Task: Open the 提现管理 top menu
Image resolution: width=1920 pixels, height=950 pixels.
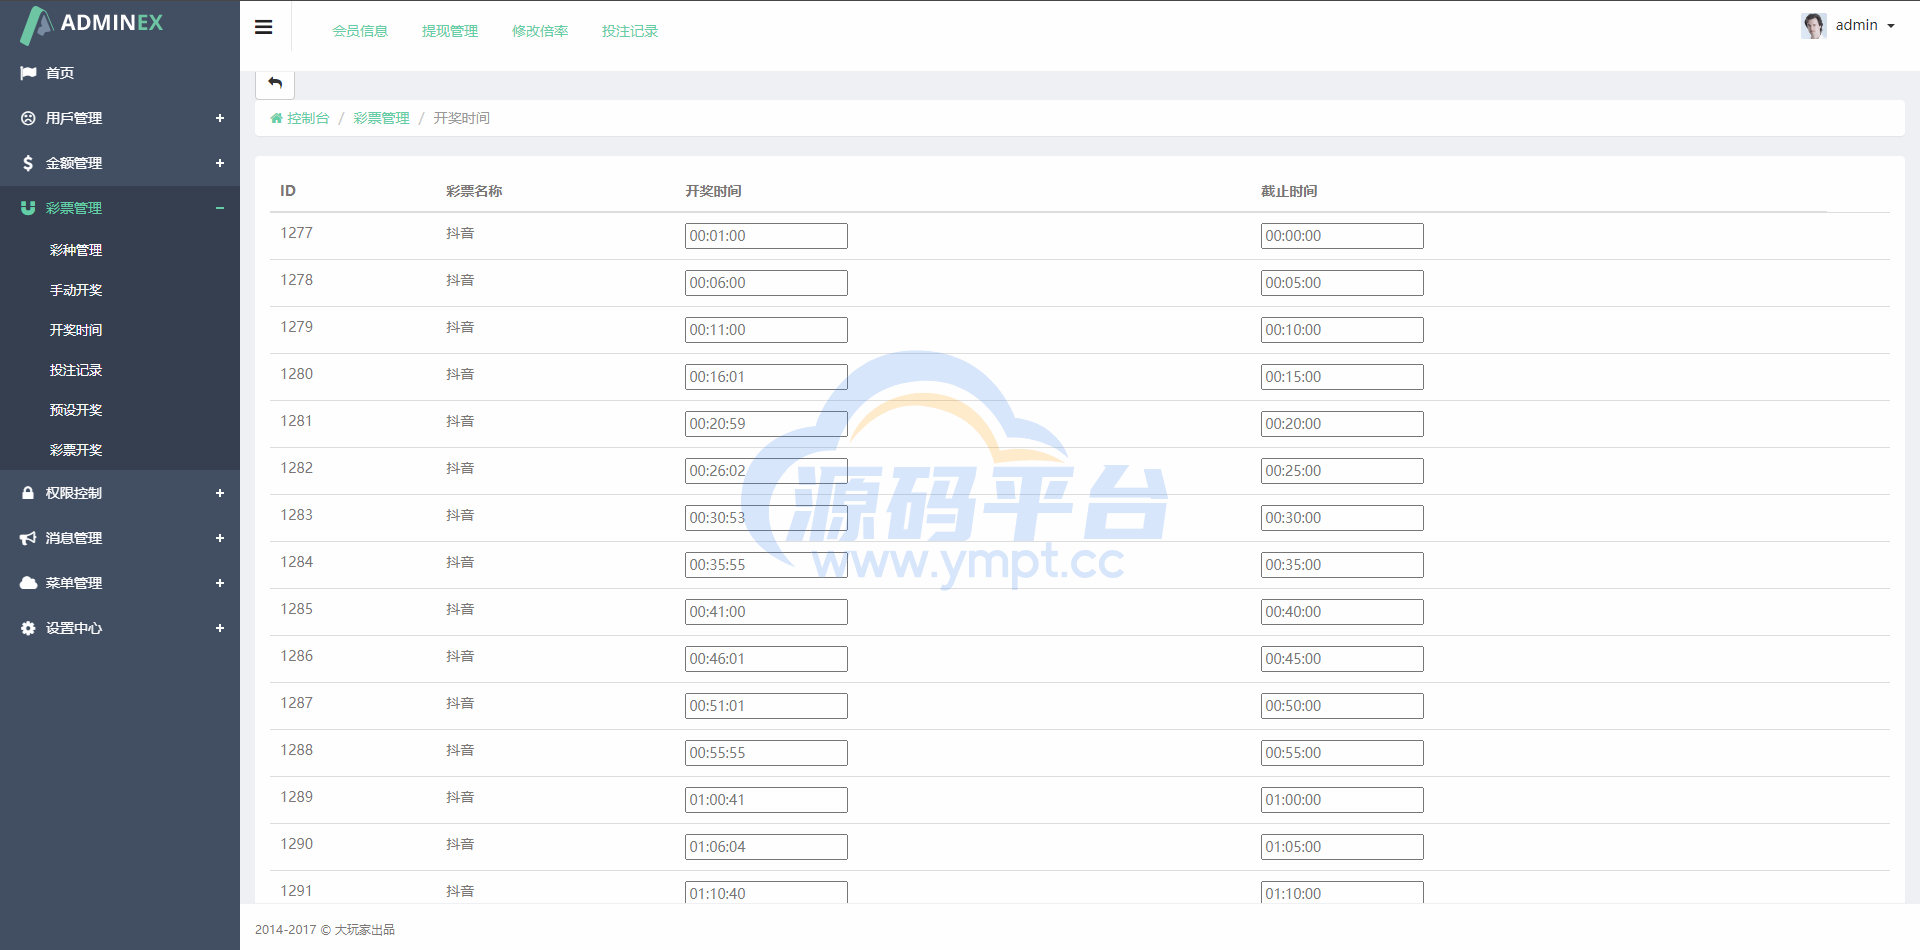Action: 450,31
